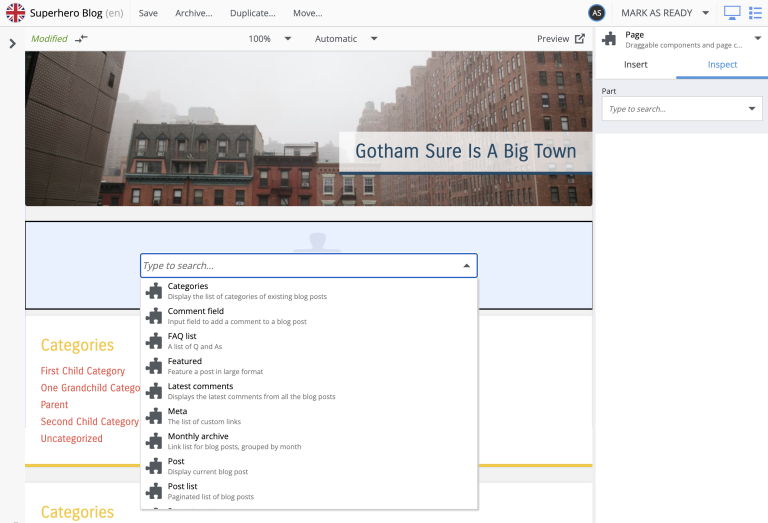This screenshot has height=523, width=768.
Task: Open the Preview external link icon
Action: (x=579, y=39)
